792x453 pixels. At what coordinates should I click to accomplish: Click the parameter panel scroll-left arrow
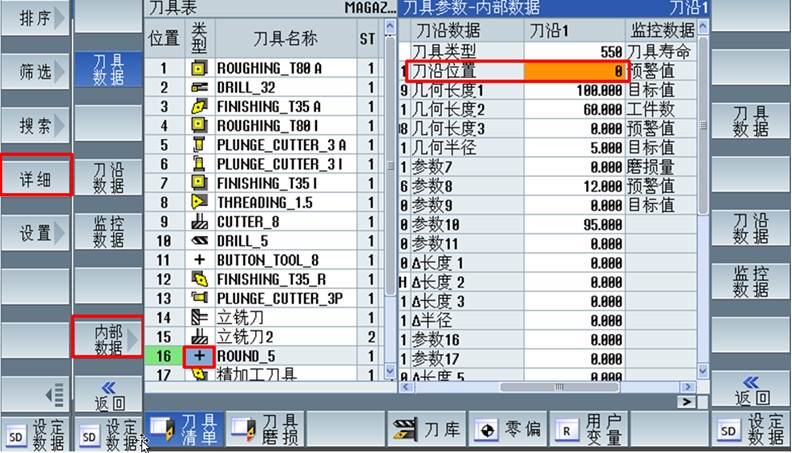tap(406, 387)
